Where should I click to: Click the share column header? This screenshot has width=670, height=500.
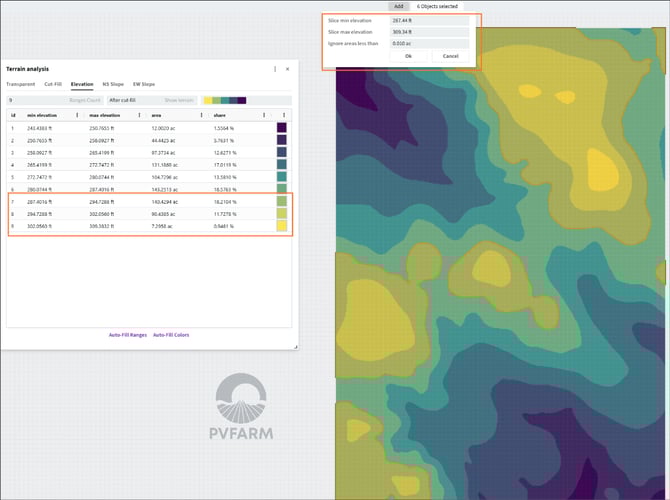220,115
